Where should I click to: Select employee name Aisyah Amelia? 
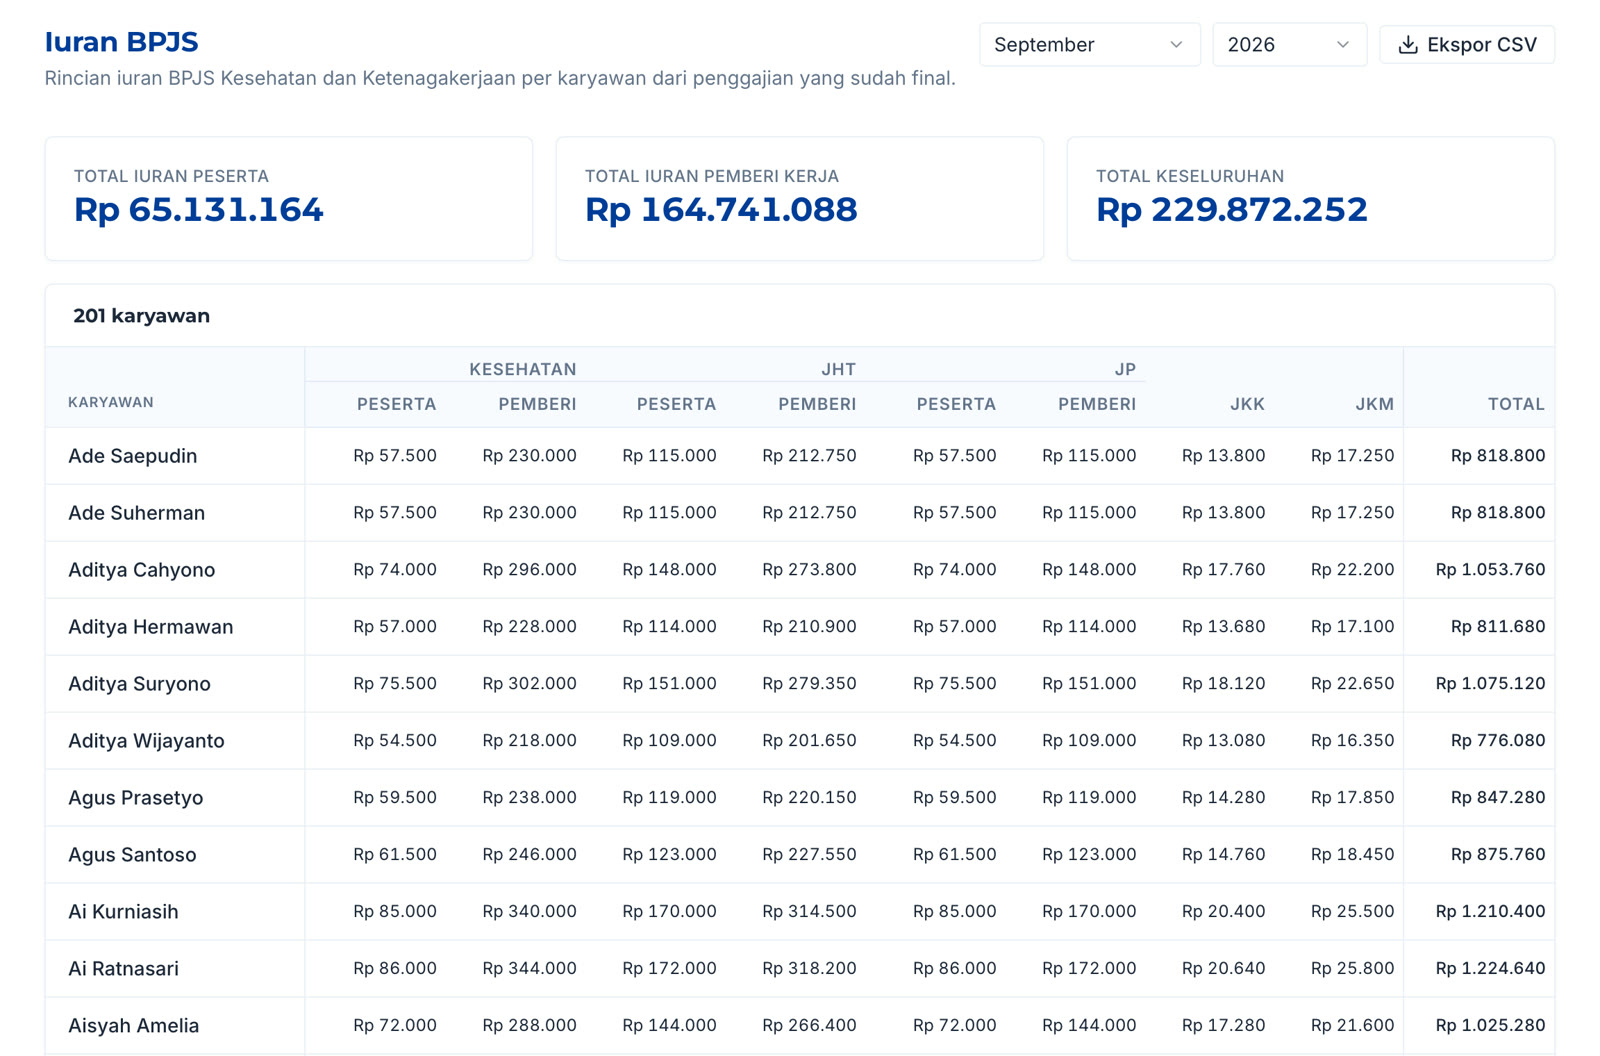(x=133, y=1026)
